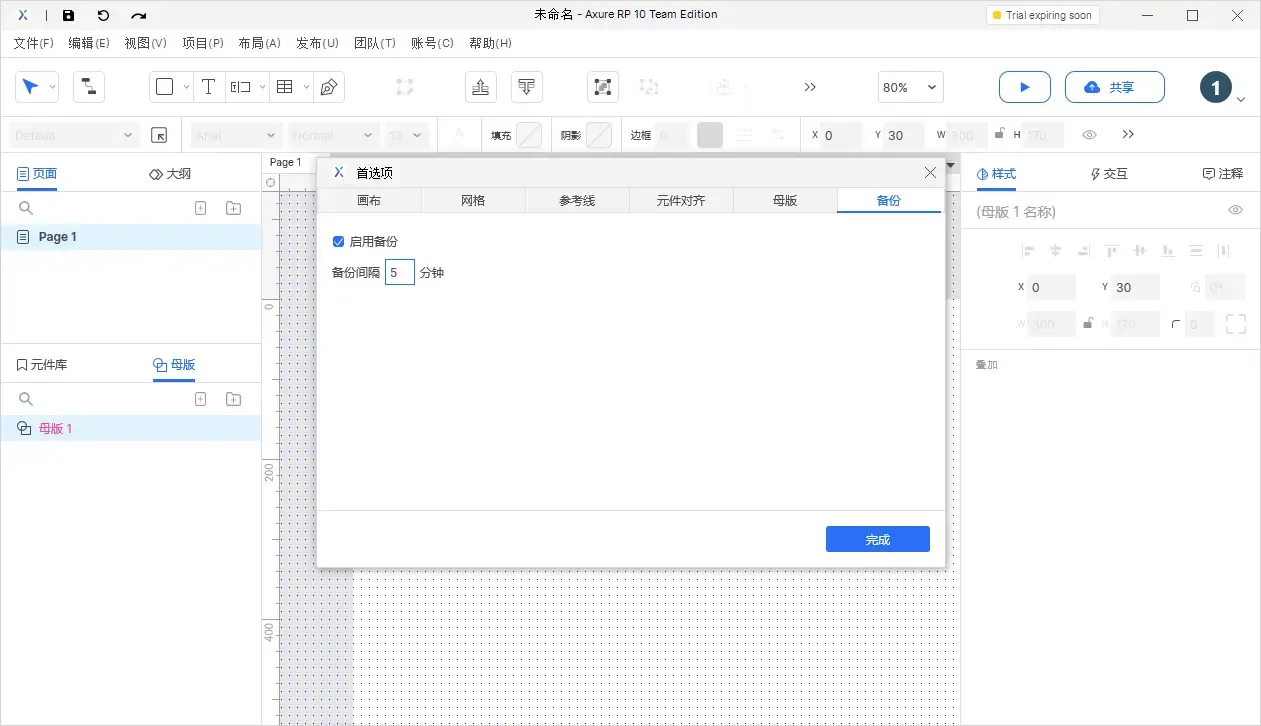Click the Save icon in title bar
1261x726 pixels.
click(x=68, y=16)
